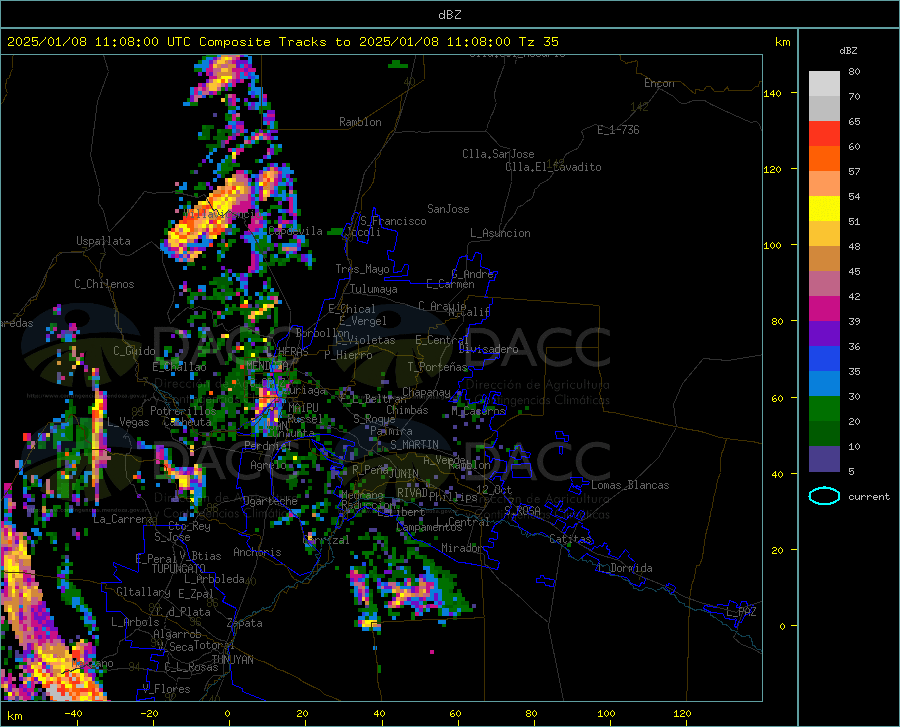Click the Tulumaya label
Viewport: 900px width, 727px height.
[x=374, y=289]
